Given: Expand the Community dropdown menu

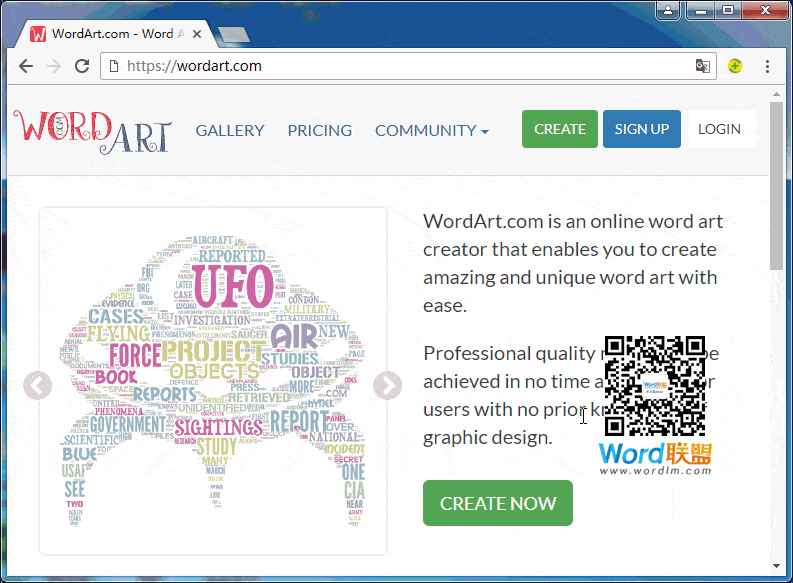Looking at the screenshot, I should (x=431, y=130).
